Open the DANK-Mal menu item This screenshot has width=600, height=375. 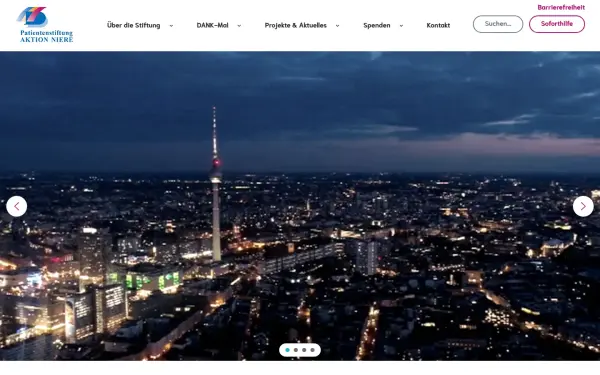(212, 25)
